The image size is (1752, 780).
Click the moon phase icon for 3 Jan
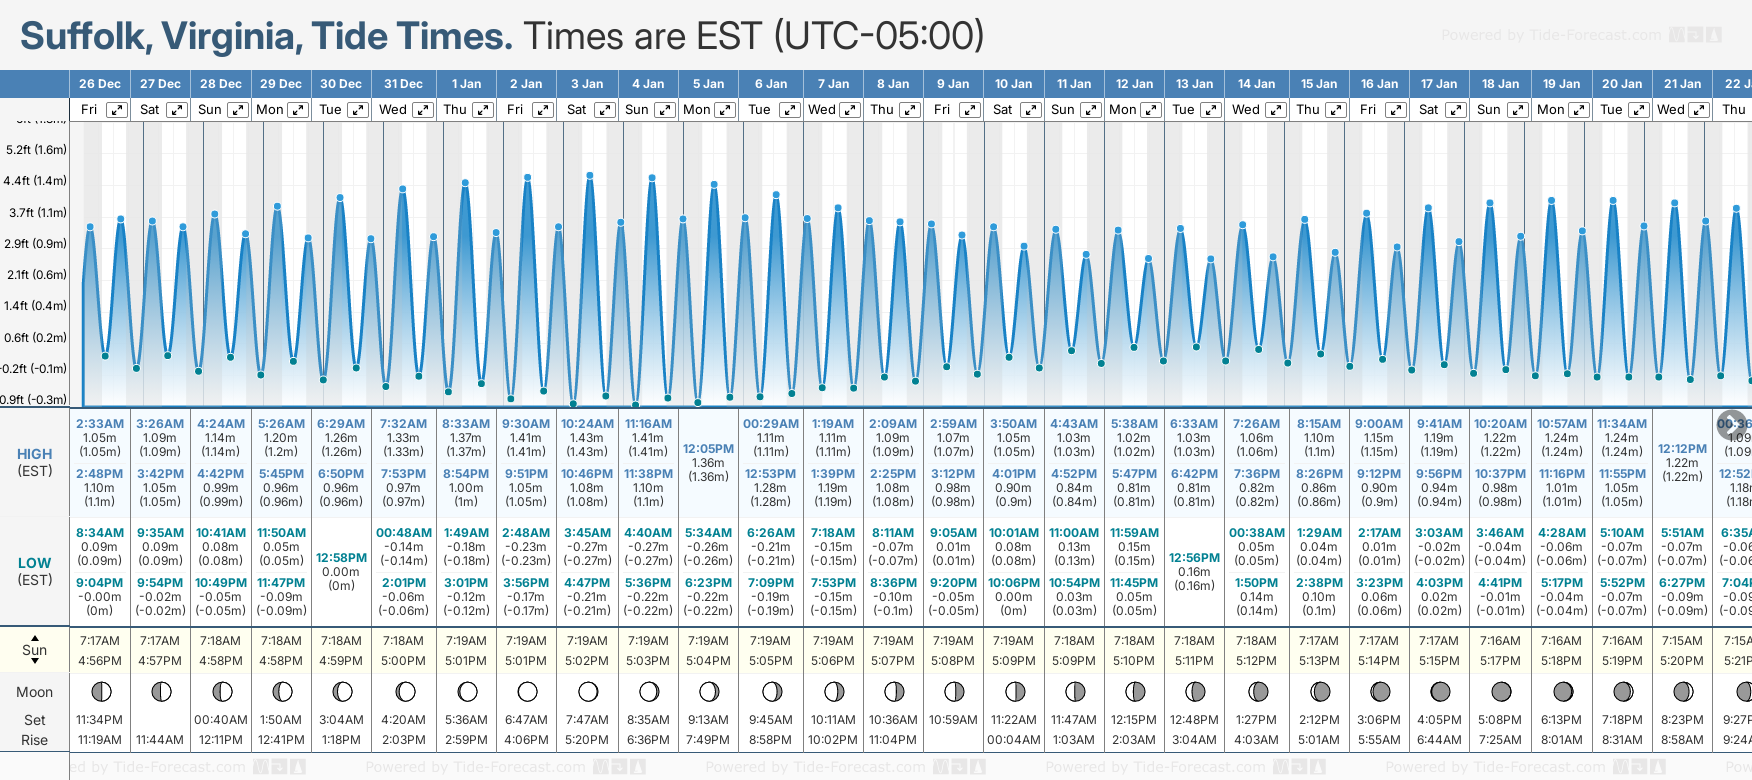[588, 692]
